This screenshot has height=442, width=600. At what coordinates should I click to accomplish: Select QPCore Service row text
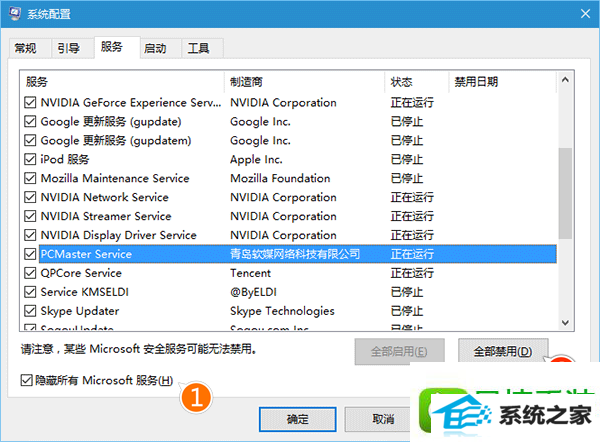(81, 273)
